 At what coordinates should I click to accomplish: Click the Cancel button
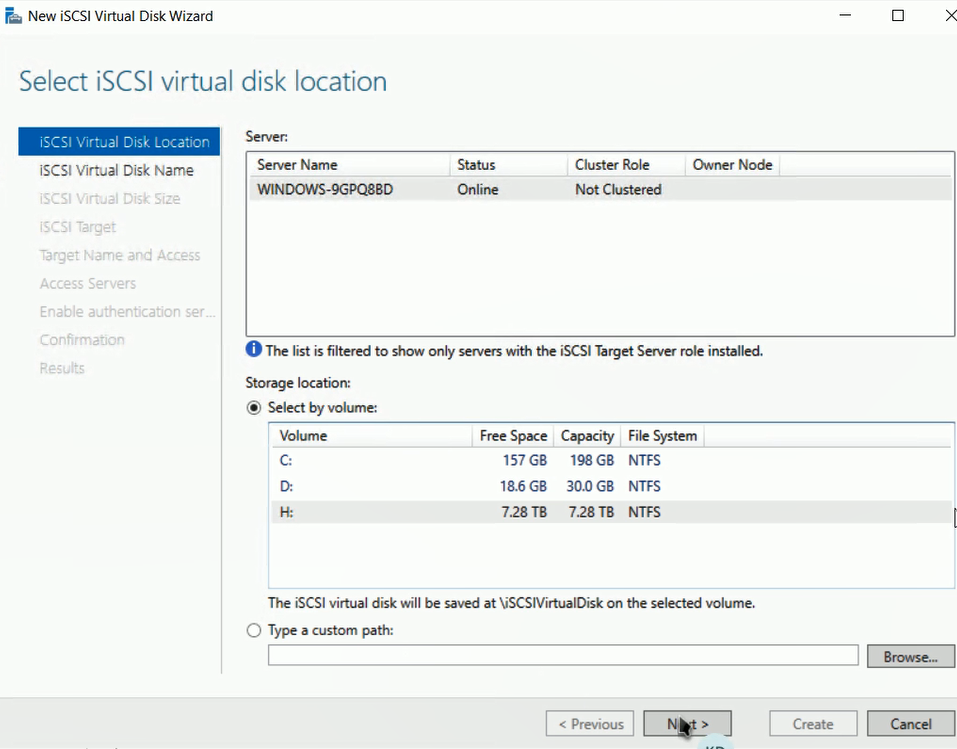[x=910, y=724]
